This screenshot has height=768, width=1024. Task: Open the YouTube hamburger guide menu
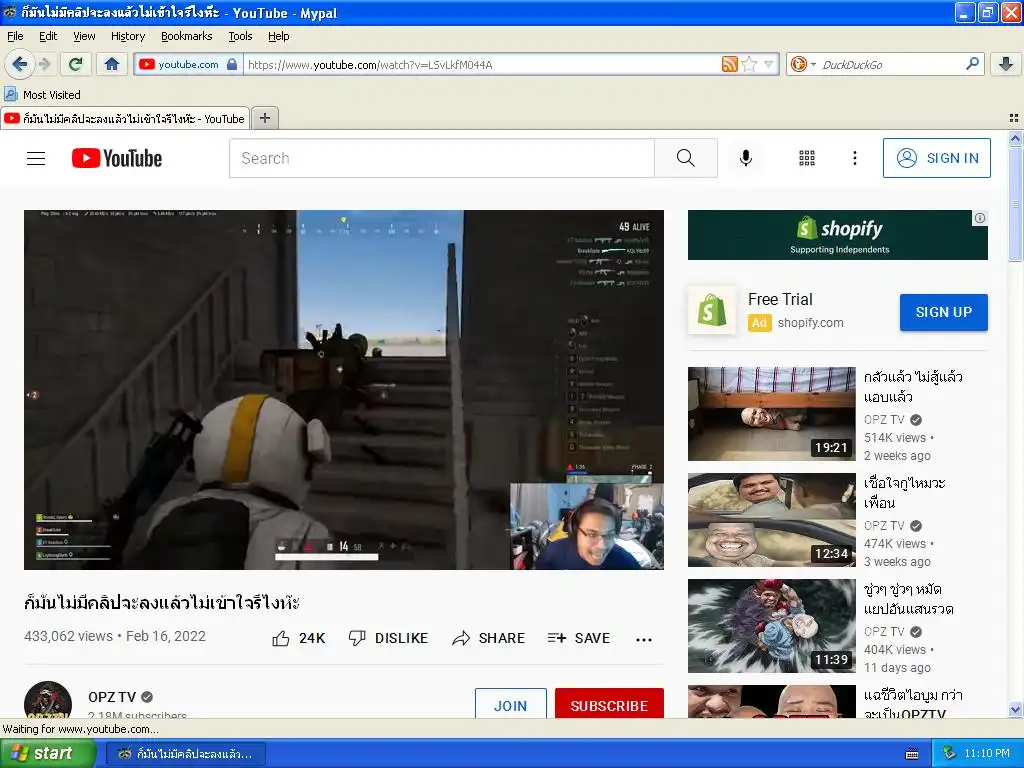[36, 158]
